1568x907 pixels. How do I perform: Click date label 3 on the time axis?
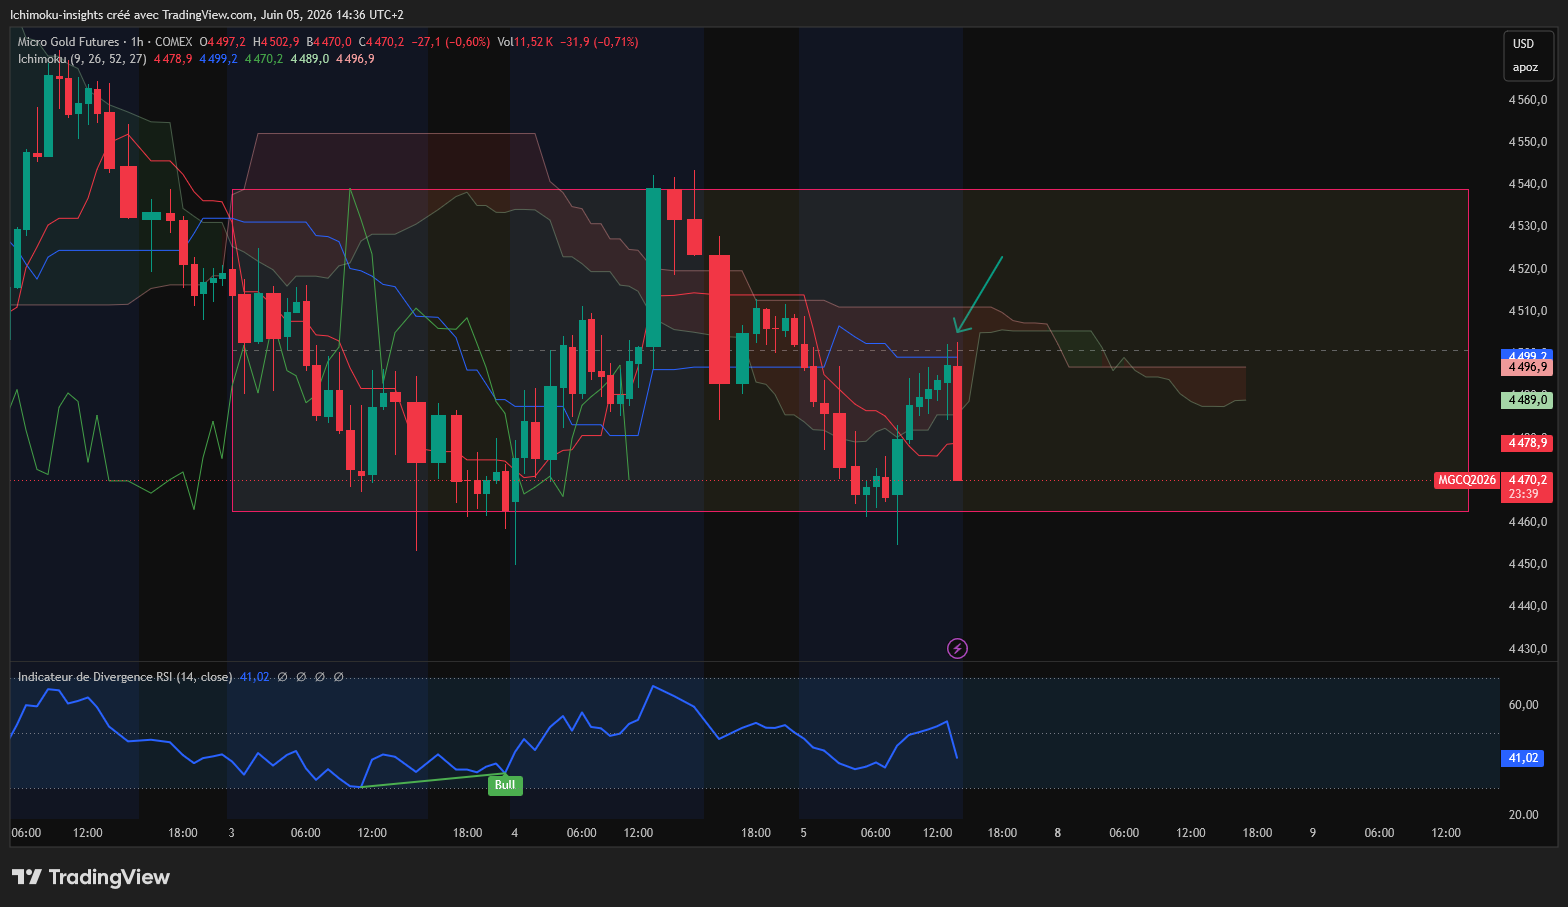pyautogui.click(x=231, y=833)
